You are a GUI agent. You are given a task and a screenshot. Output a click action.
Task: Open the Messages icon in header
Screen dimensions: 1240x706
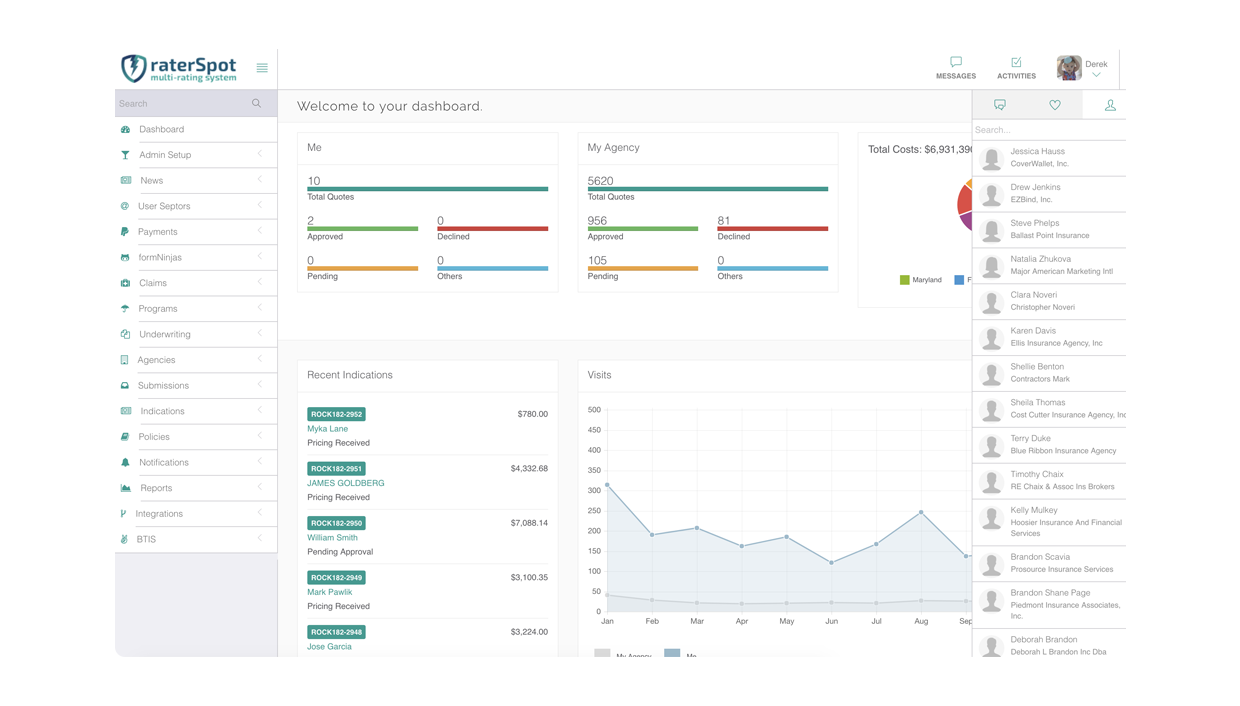point(955,63)
